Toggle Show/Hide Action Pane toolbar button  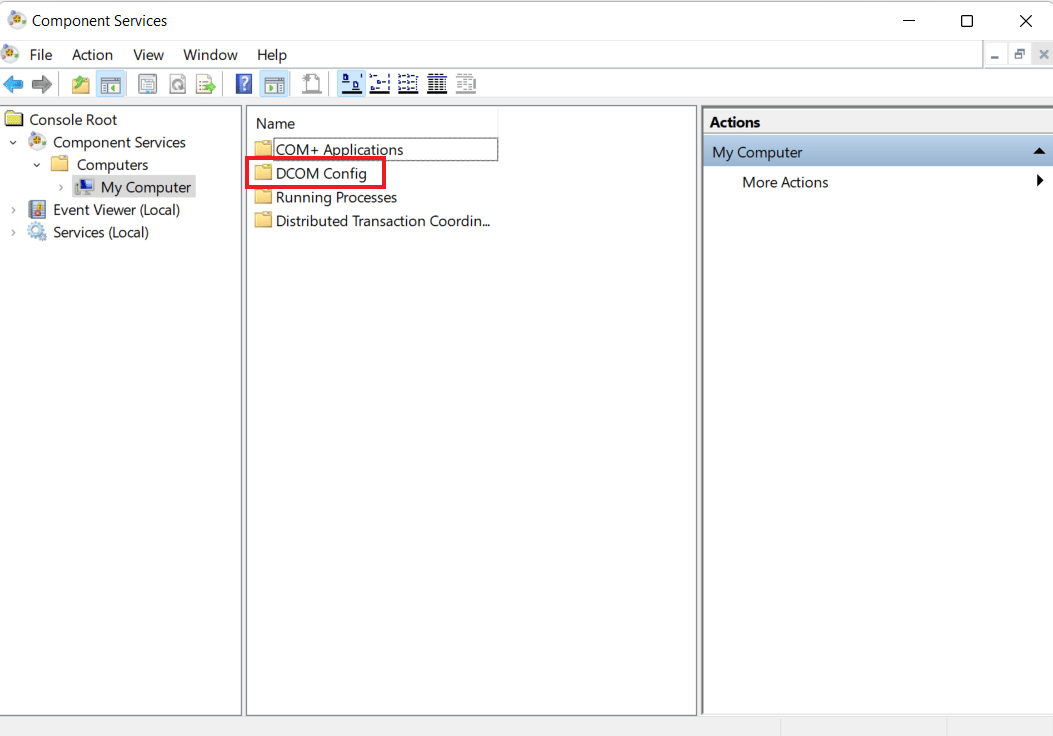(274, 84)
